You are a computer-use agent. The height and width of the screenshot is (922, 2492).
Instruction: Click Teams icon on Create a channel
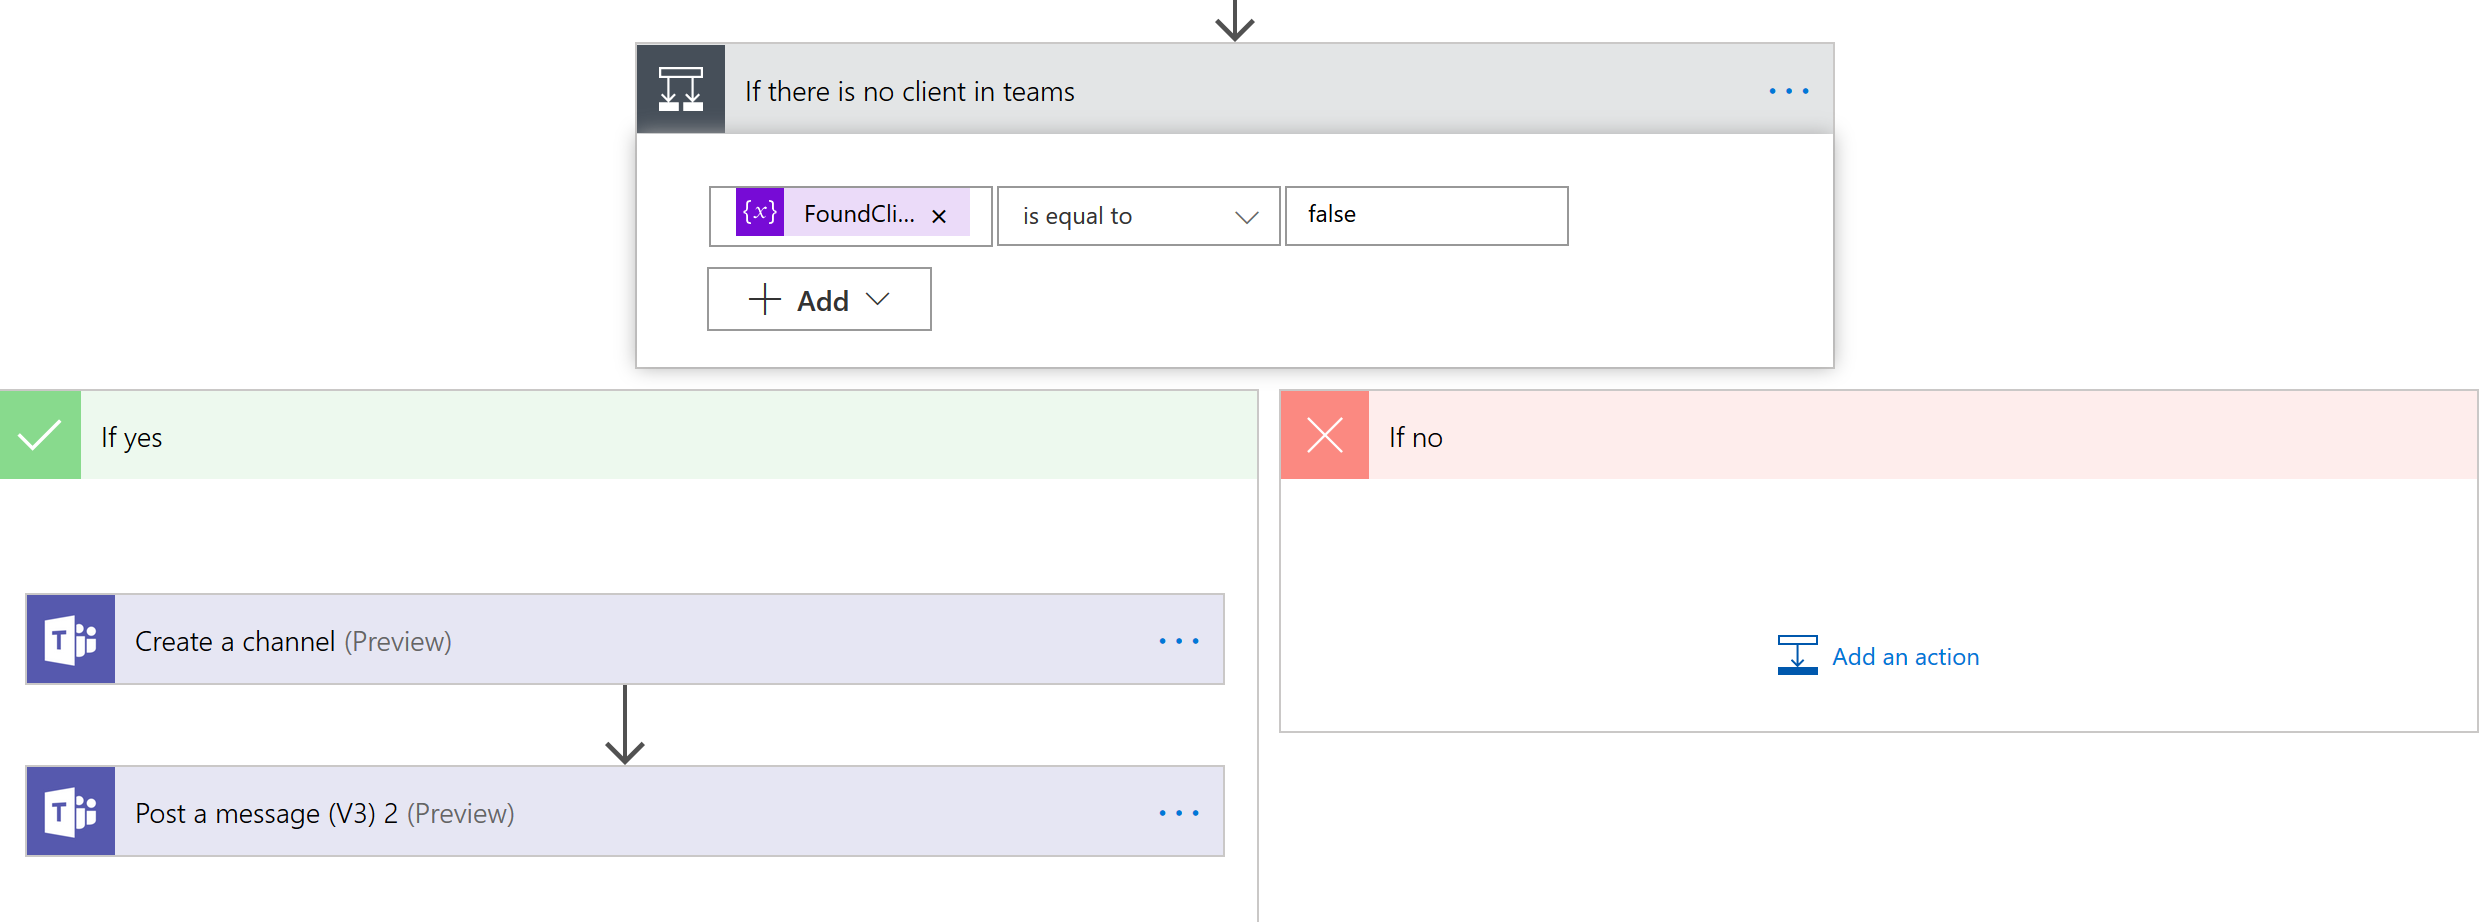[x=71, y=640]
